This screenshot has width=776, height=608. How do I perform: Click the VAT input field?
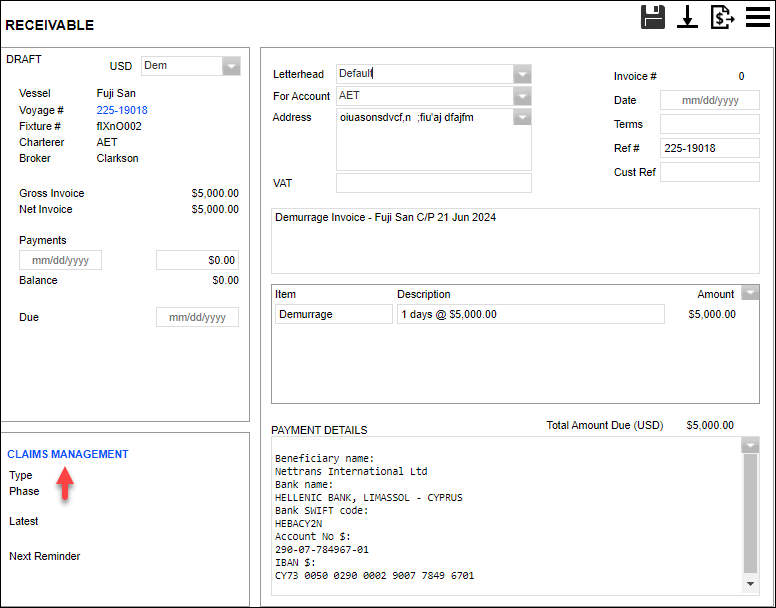pos(433,183)
